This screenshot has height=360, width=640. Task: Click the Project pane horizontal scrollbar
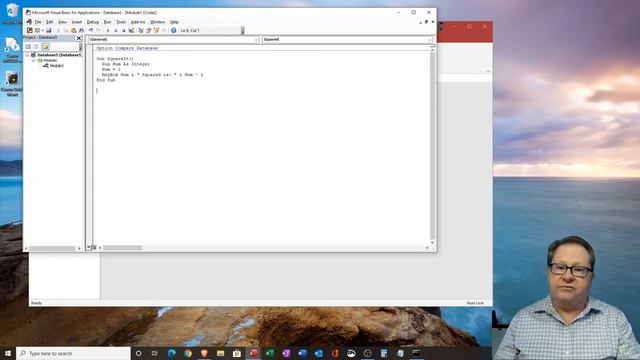tap(53, 248)
